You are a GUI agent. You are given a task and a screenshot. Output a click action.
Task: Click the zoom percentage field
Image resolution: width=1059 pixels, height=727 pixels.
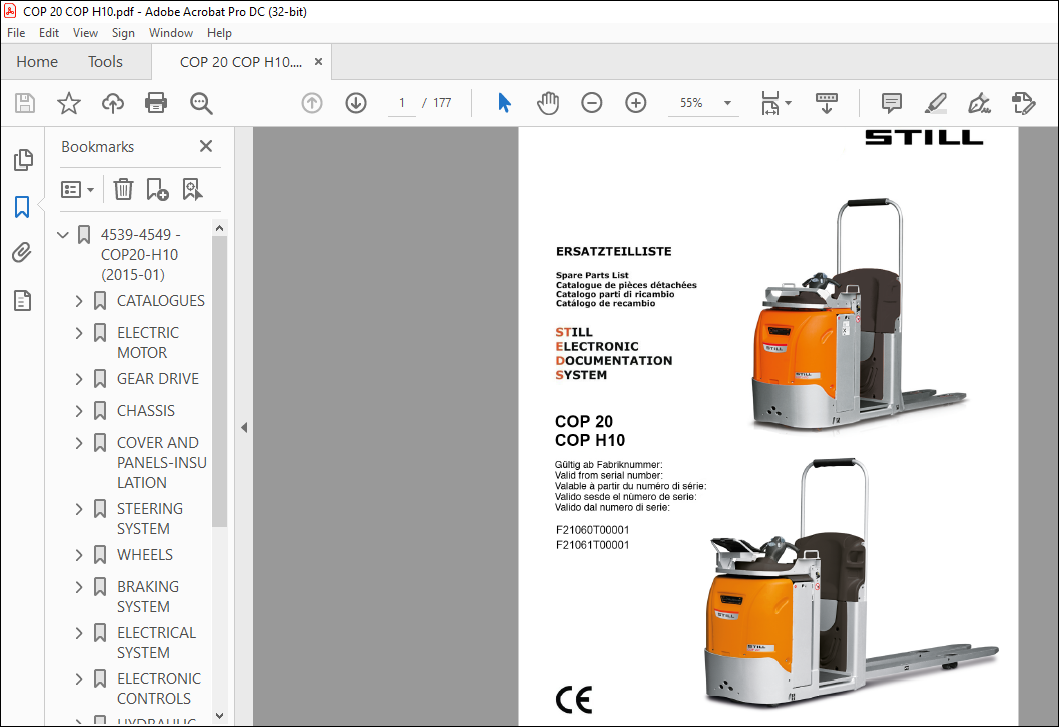(x=691, y=103)
